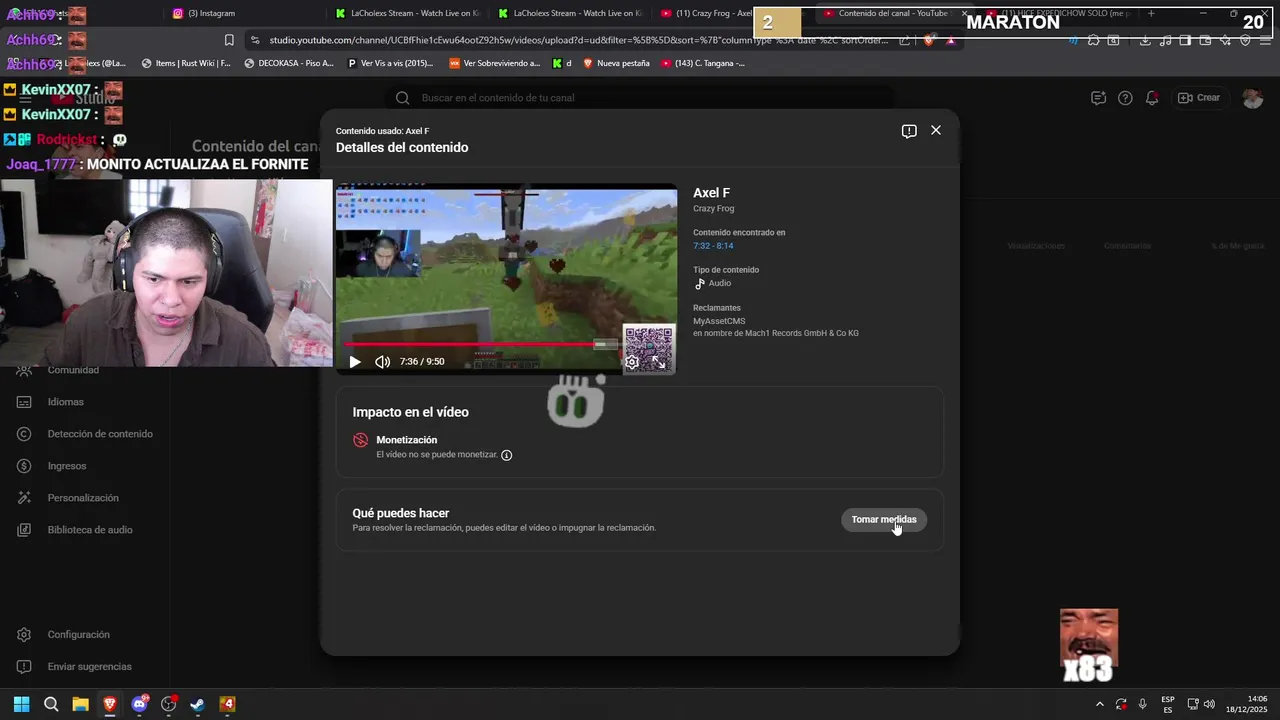1280x720 pixels.
Task: Open the Ver Vis a vis (2015) bookmark
Action: pos(390,63)
